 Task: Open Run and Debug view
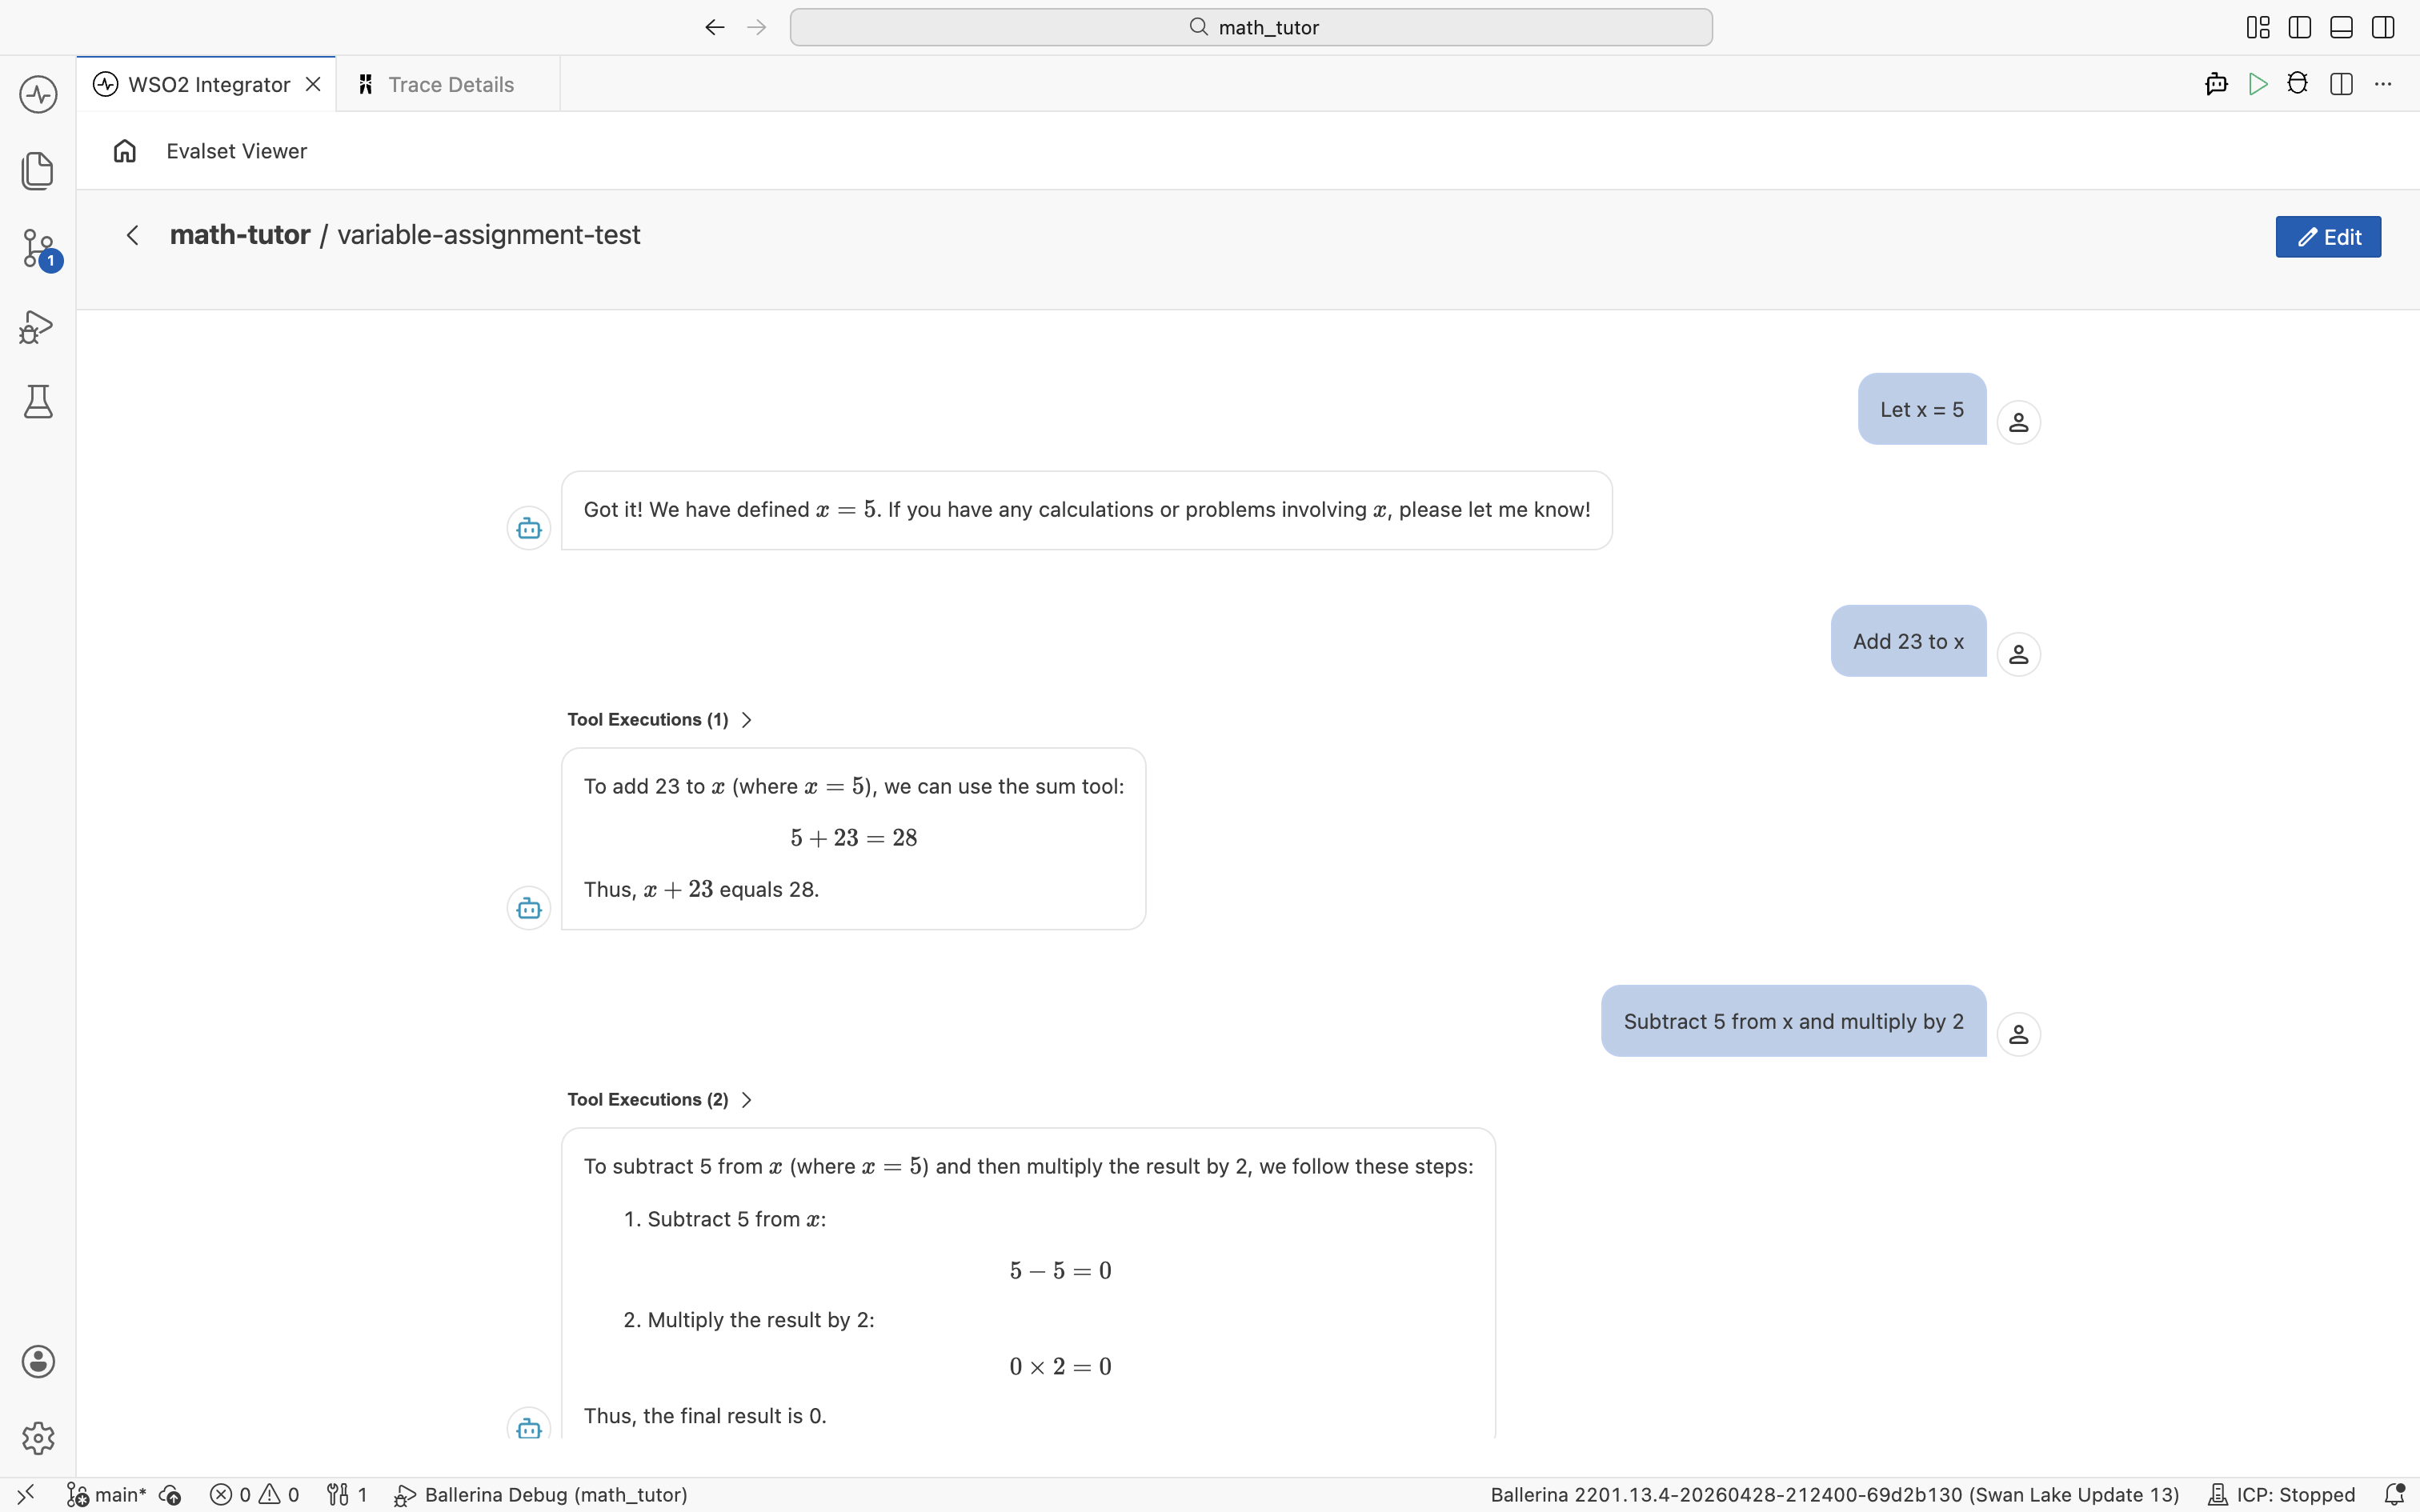coord(38,327)
